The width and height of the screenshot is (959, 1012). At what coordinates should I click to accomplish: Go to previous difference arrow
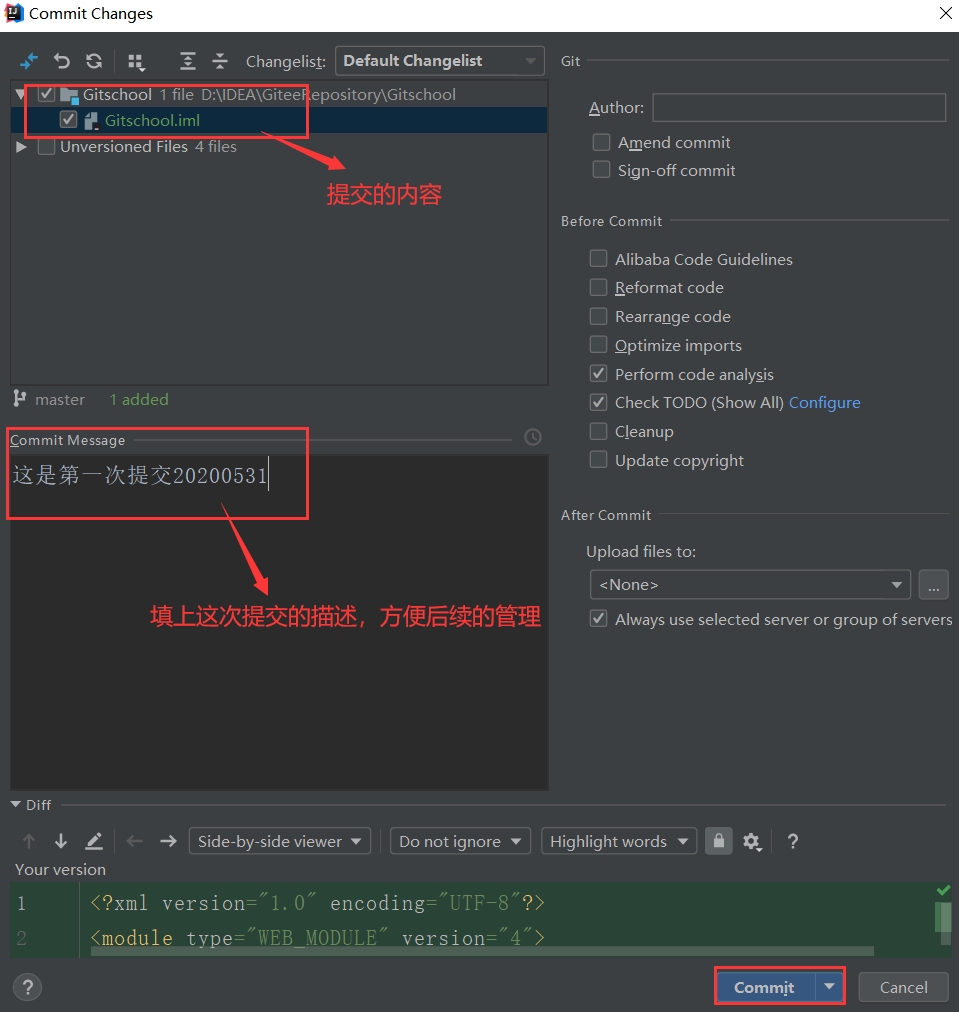pyautogui.click(x=29, y=841)
